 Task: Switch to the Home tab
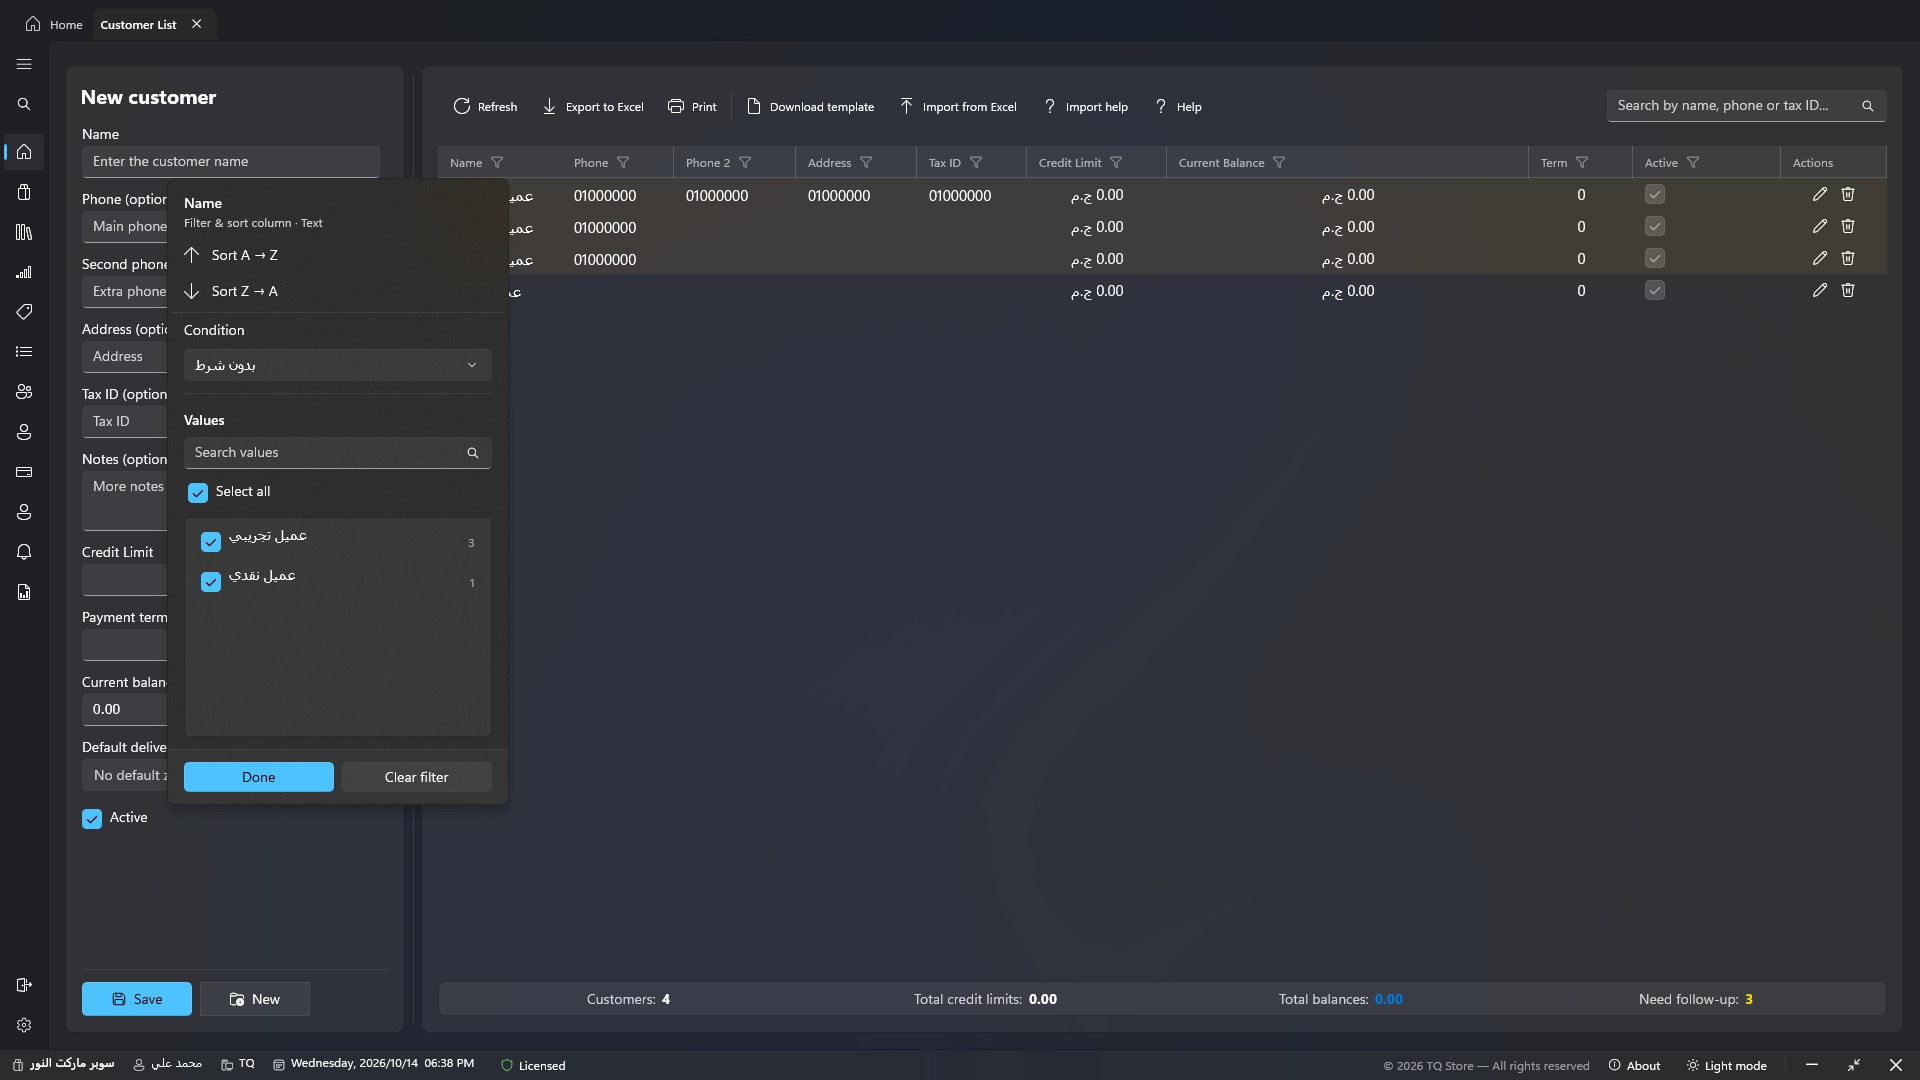[x=54, y=24]
